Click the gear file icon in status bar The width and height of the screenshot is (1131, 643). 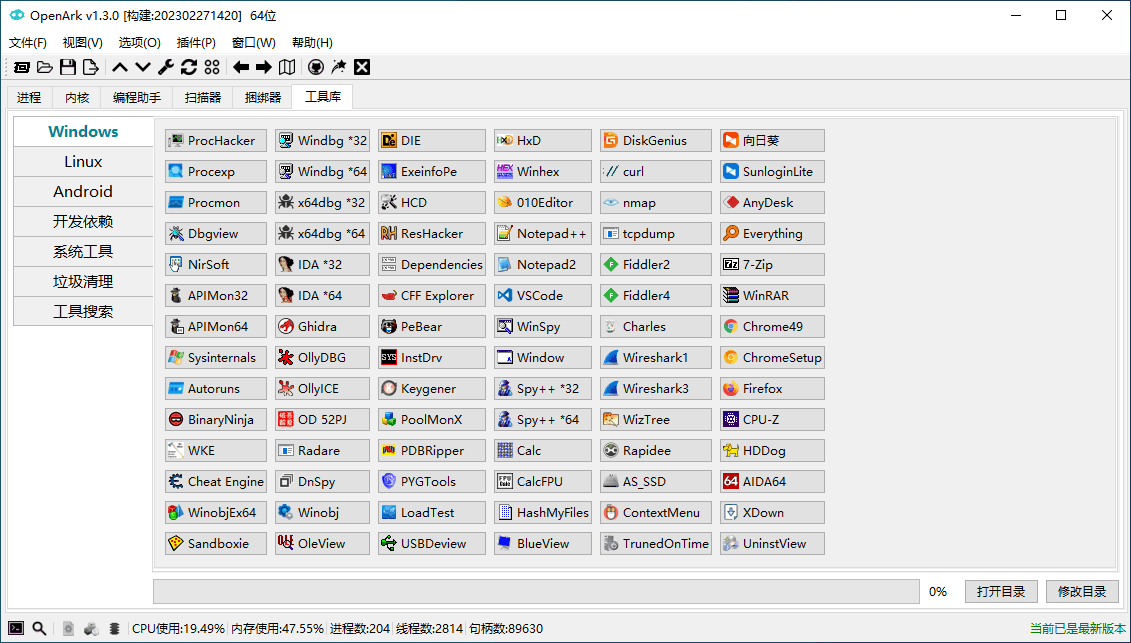68,629
